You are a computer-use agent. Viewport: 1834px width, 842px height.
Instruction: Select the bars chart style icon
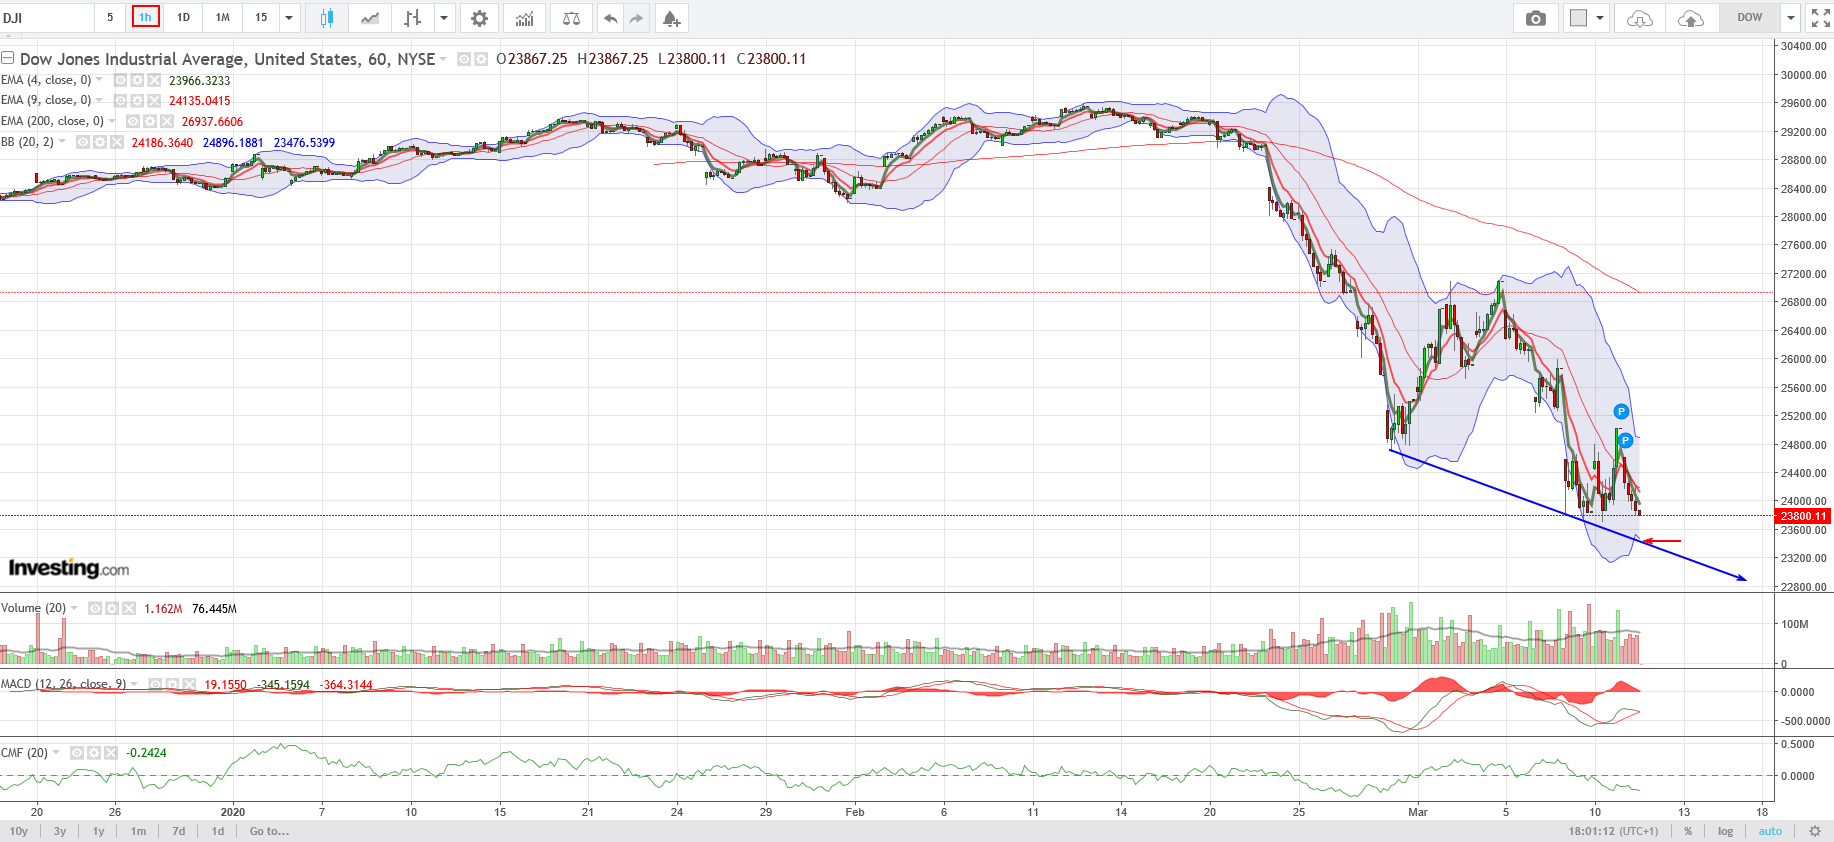pos(412,18)
